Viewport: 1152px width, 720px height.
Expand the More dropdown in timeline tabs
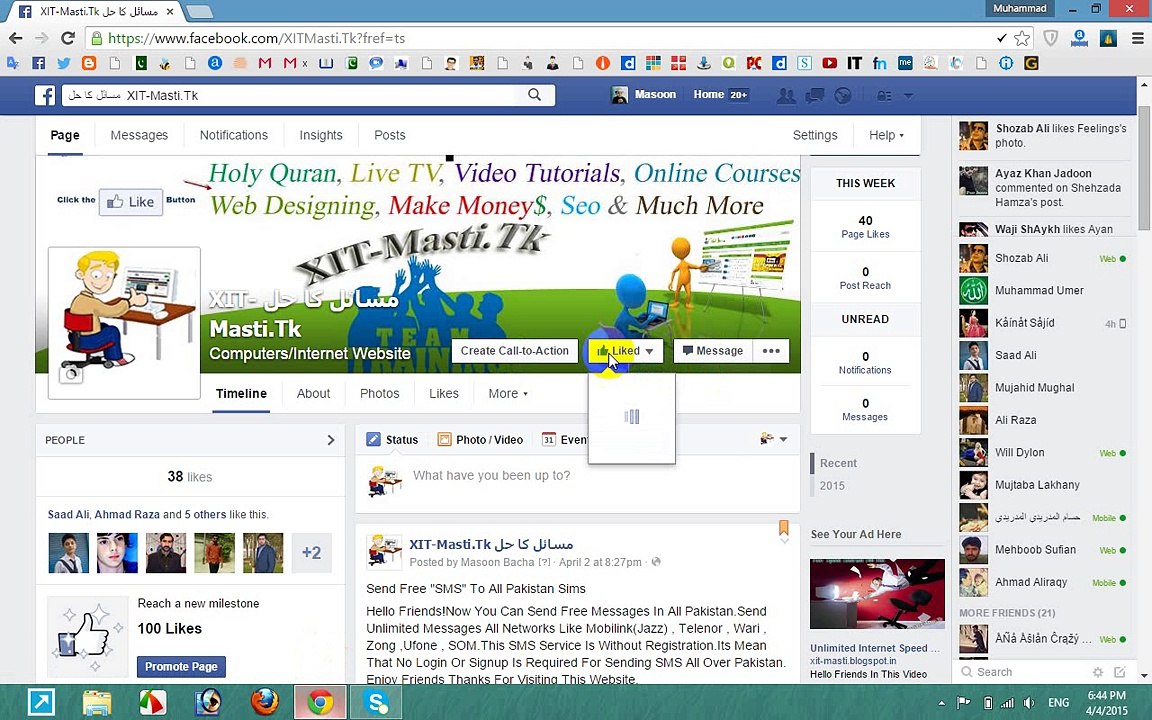tap(508, 394)
